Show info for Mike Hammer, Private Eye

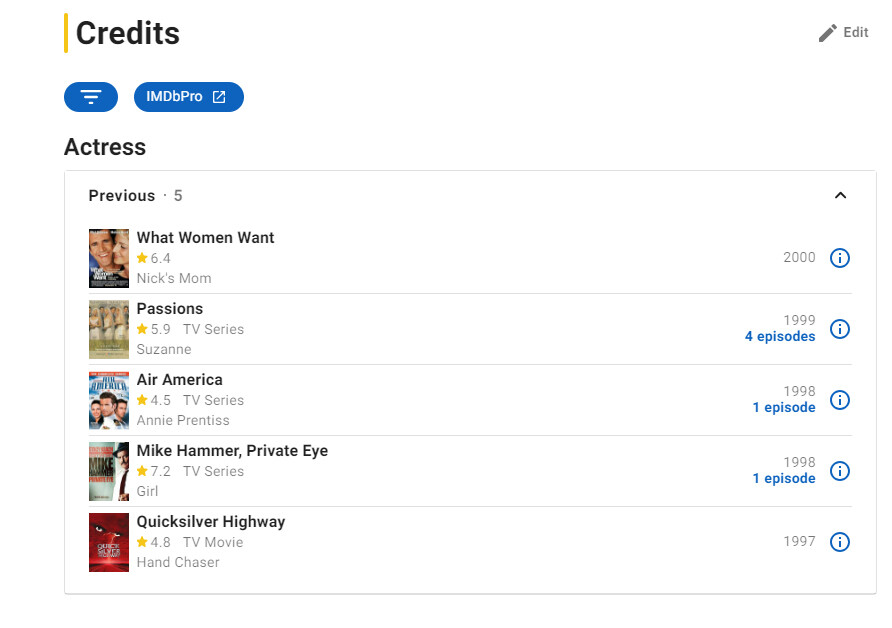tap(840, 471)
